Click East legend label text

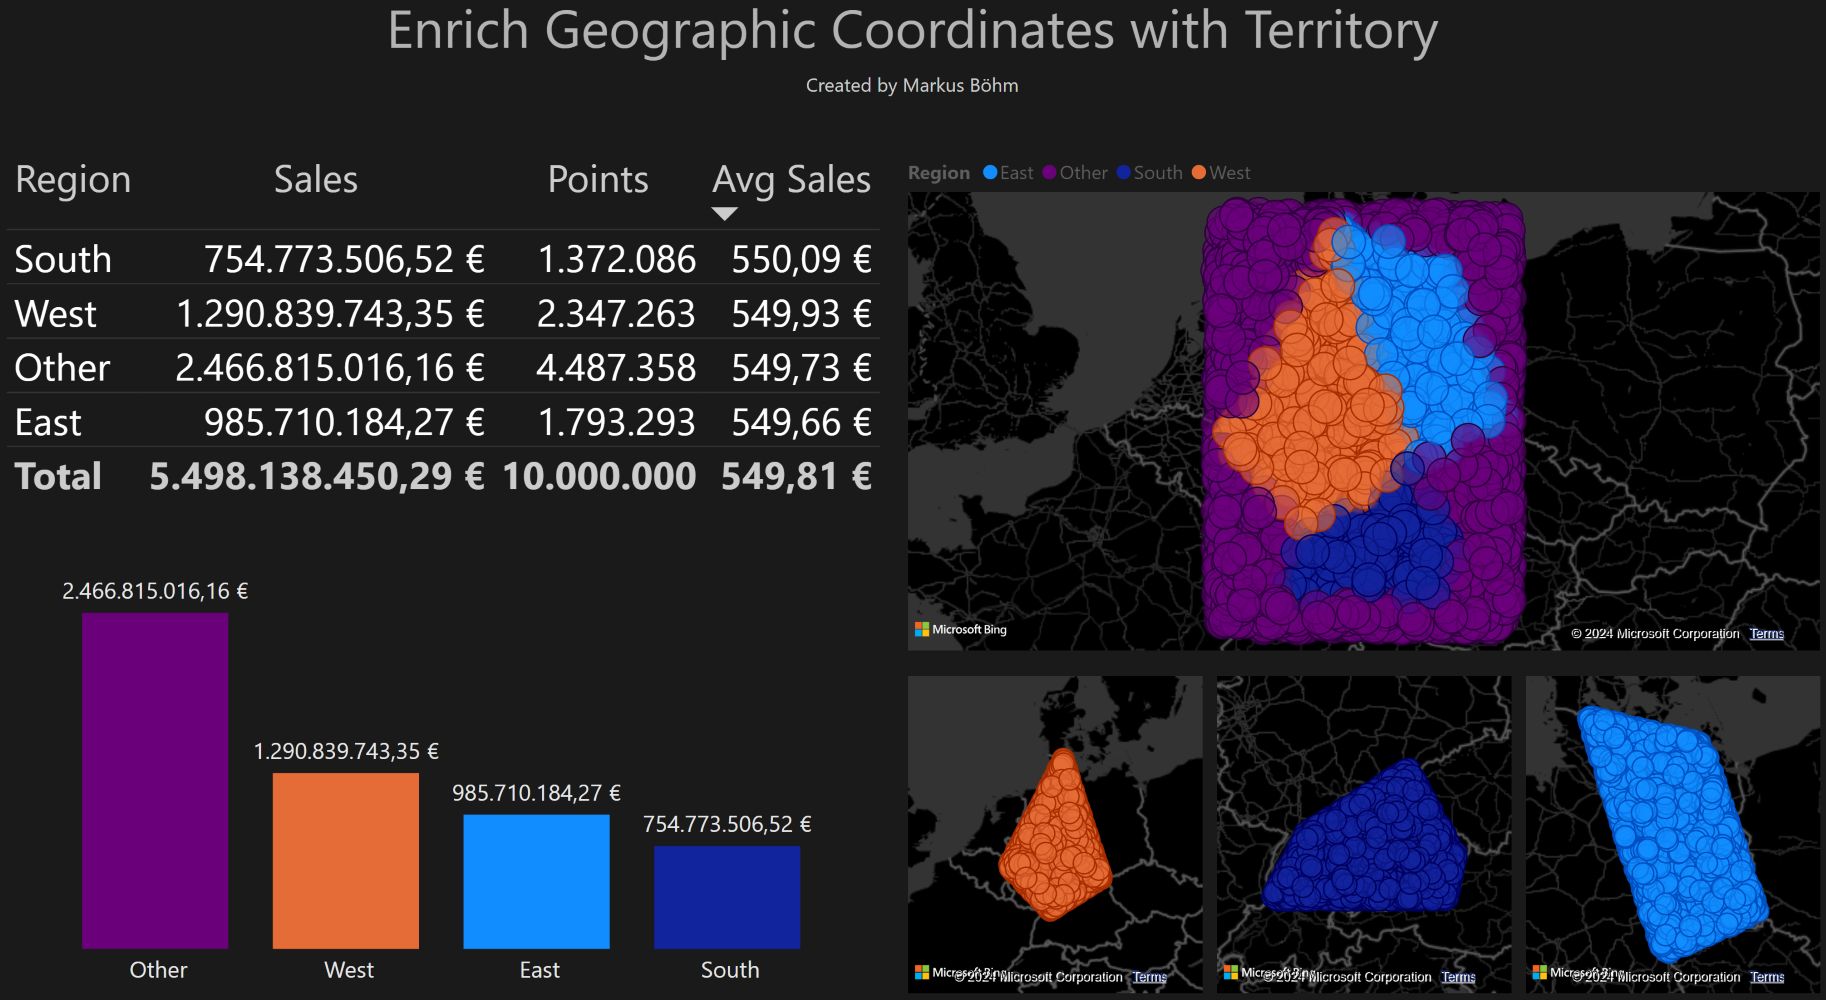pyautogui.click(x=1017, y=172)
